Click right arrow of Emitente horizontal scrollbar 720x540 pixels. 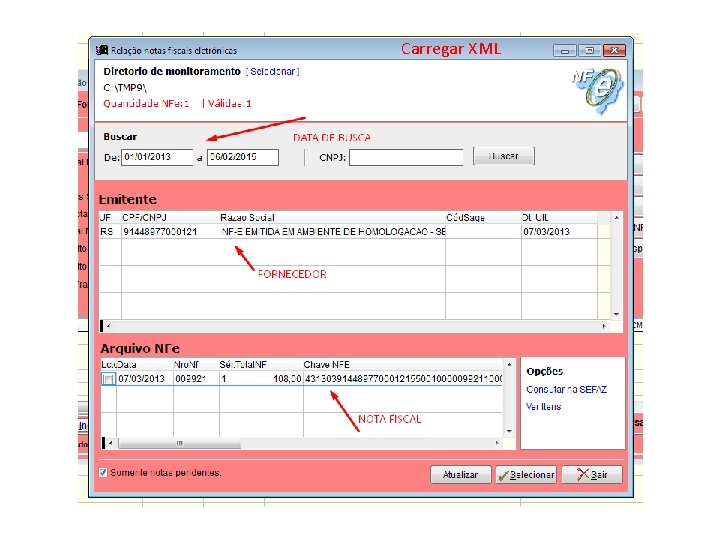(604, 326)
